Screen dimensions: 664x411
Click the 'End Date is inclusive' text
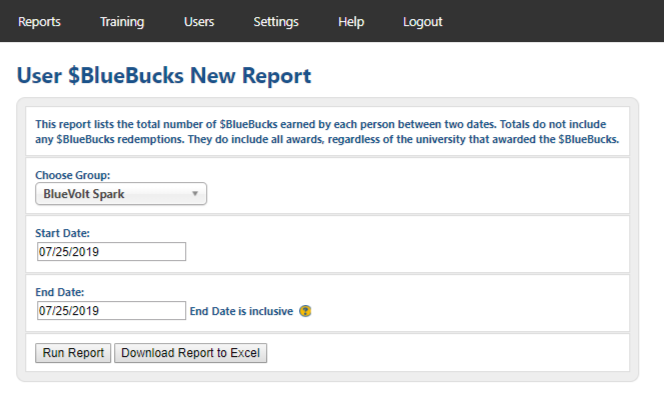tap(241, 311)
